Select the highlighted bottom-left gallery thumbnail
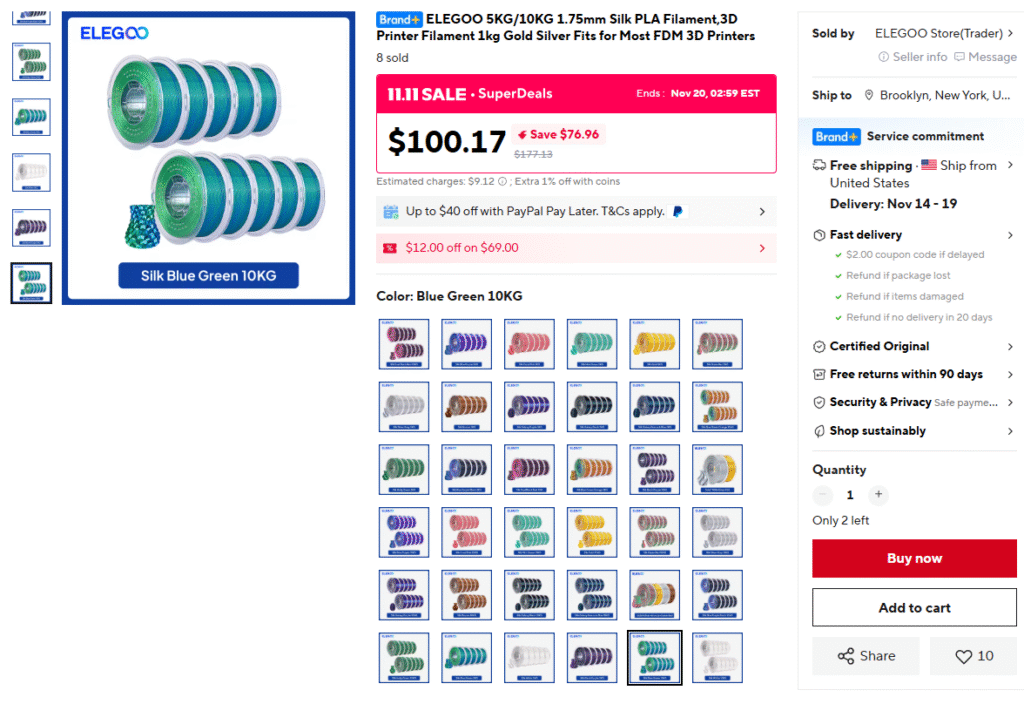Screen dimensions: 1024x704 pyautogui.click(x=31, y=283)
